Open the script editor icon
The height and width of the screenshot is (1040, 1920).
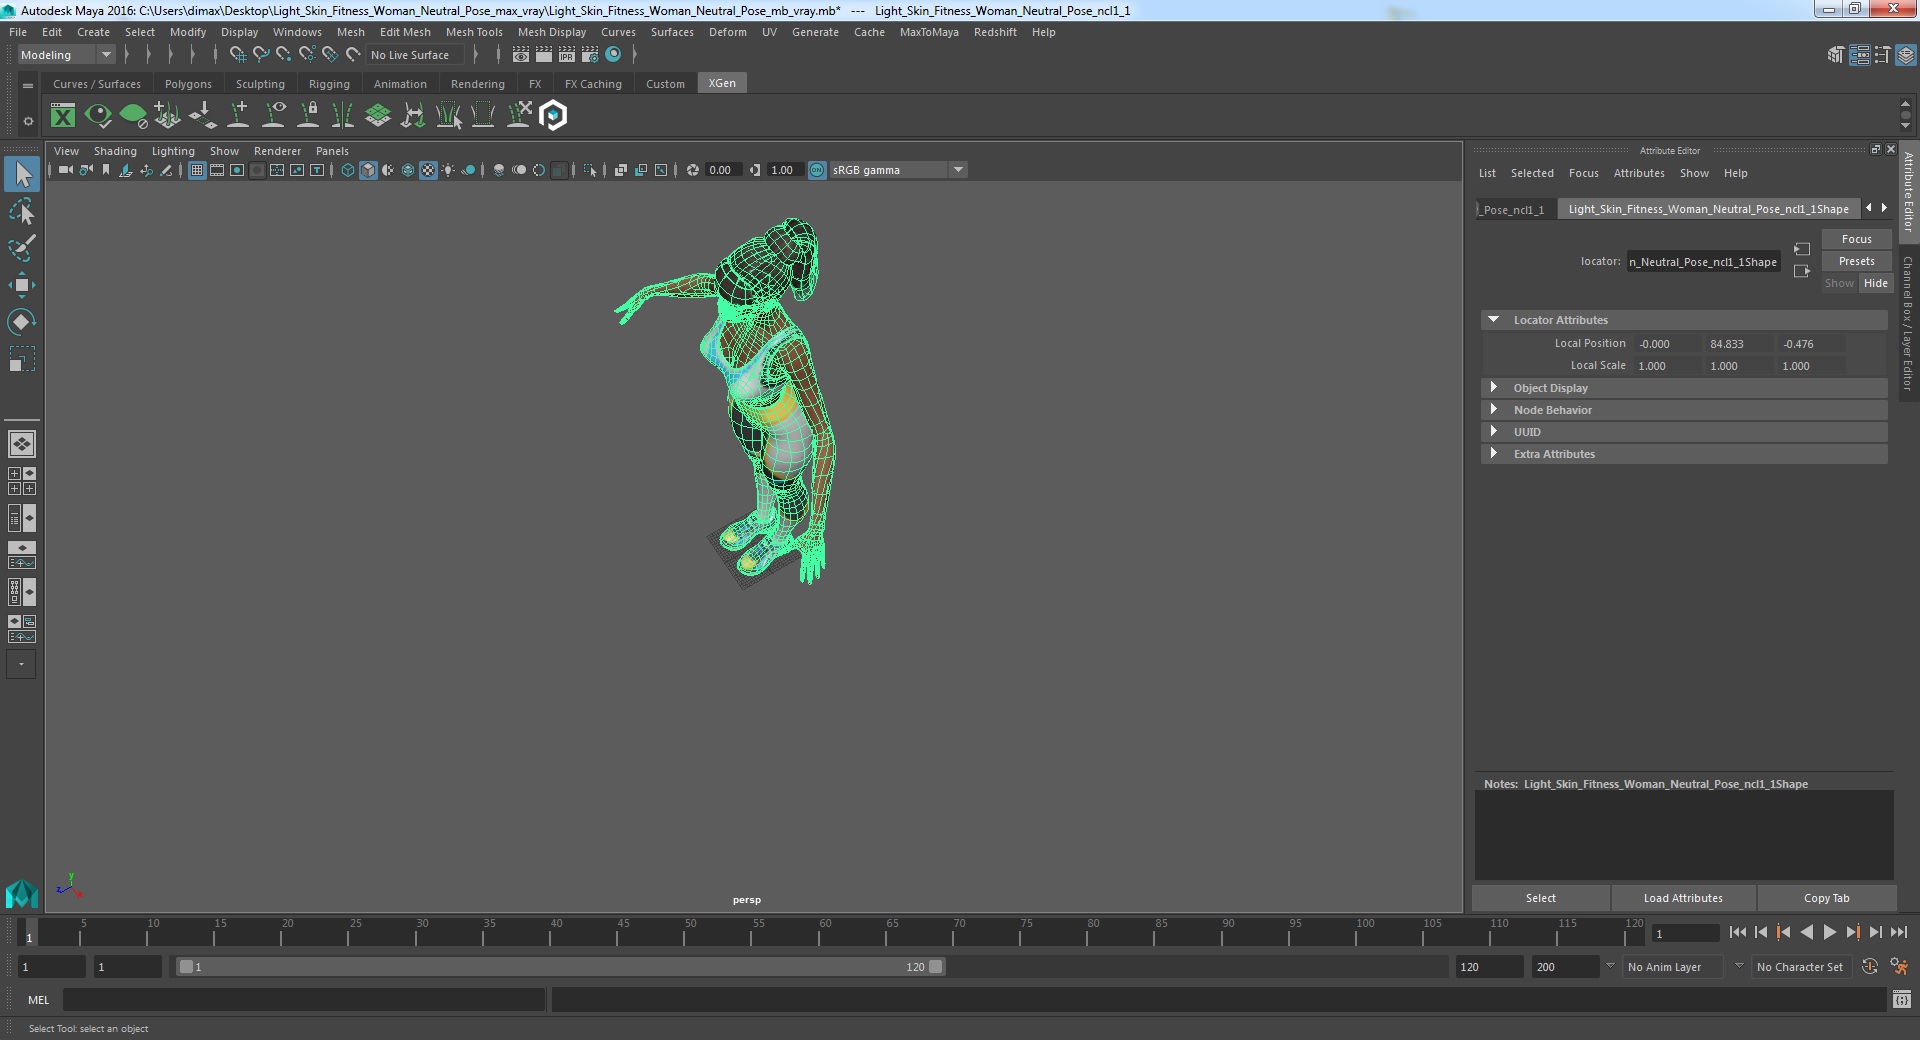[x=1901, y=999]
